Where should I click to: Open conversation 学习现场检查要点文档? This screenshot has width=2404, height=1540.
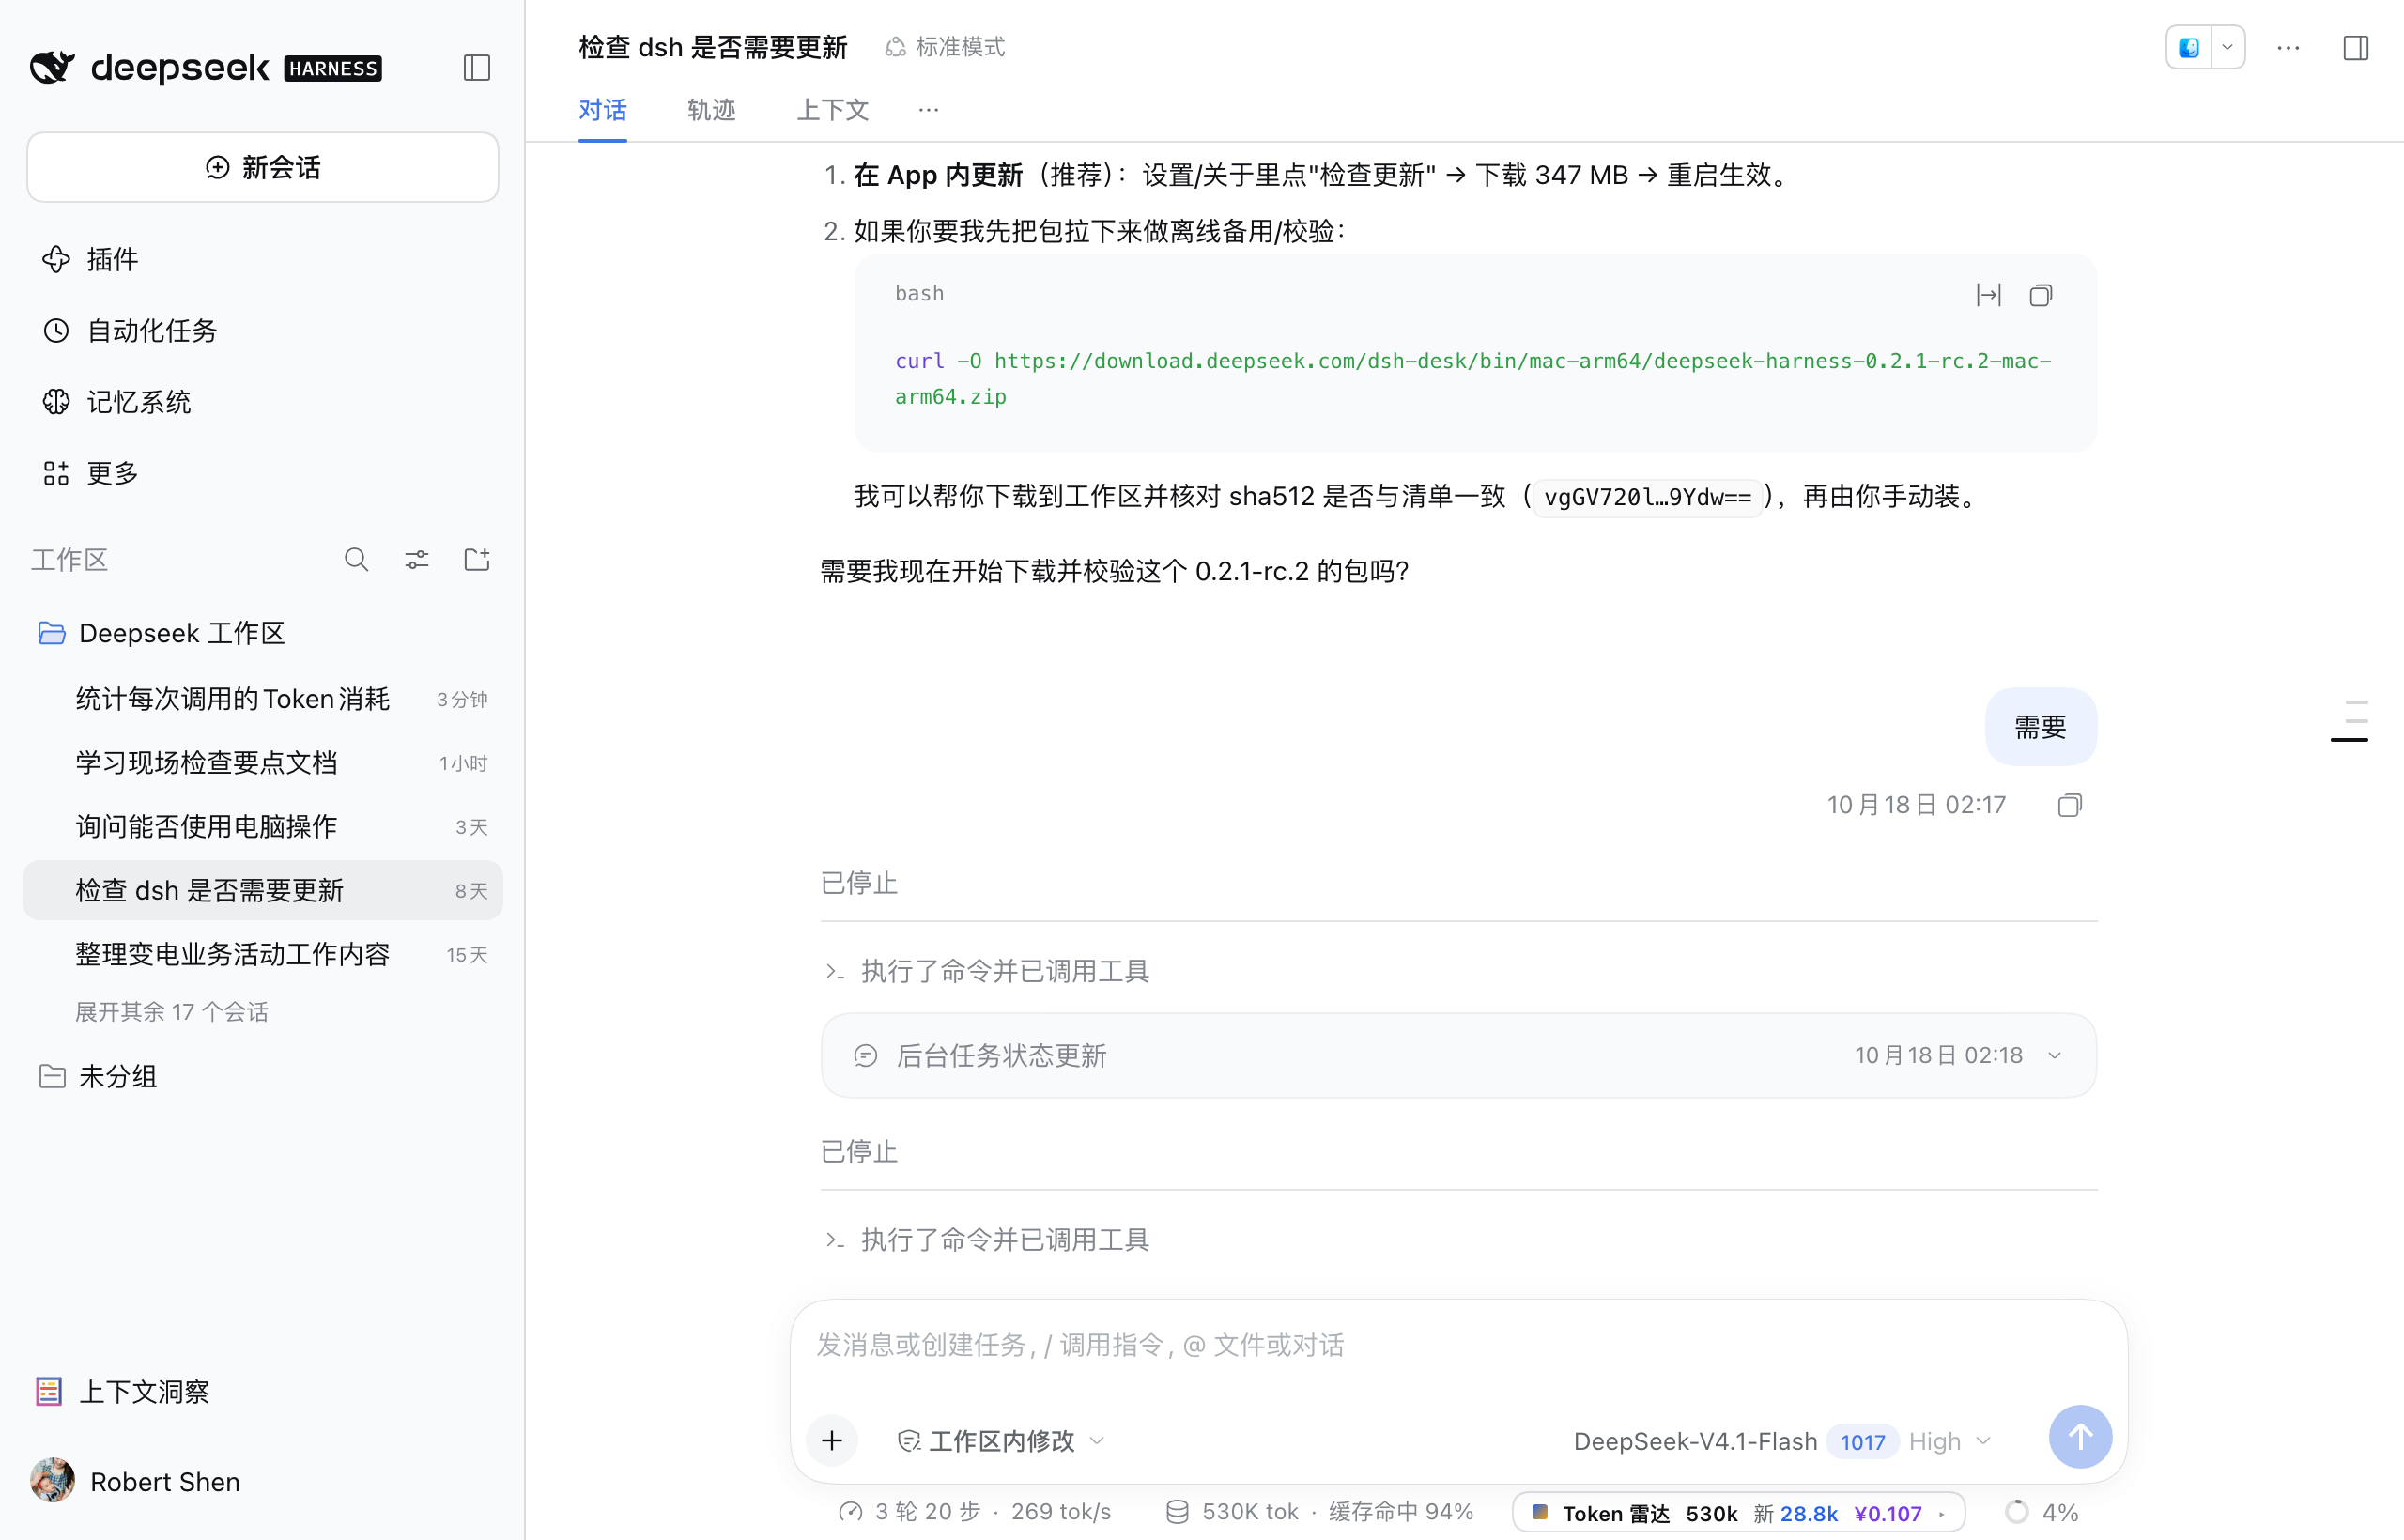coord(262,763)
